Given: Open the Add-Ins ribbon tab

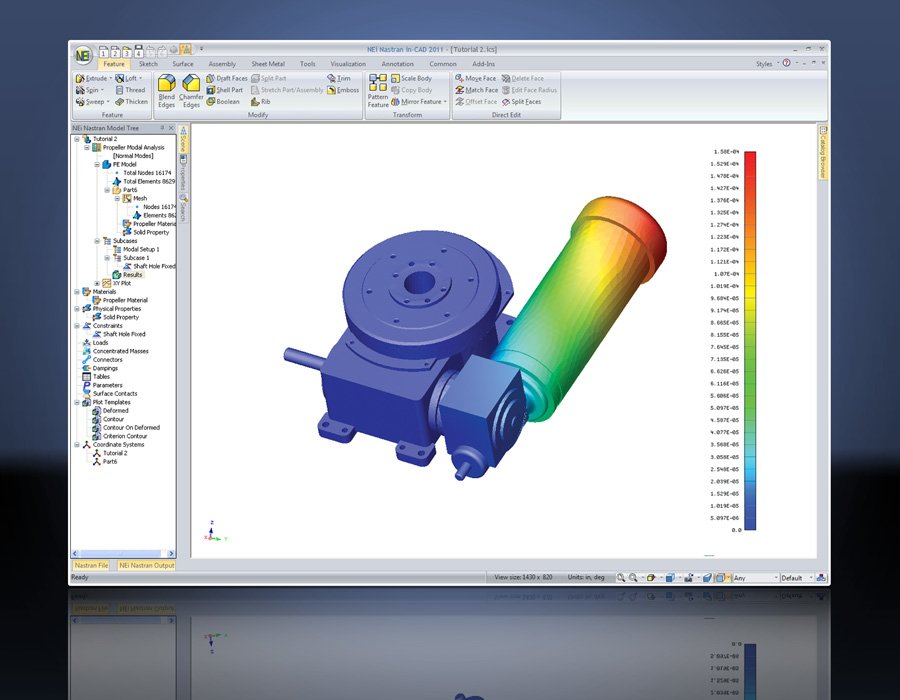Looking at the screenshot, I should 483,64.
